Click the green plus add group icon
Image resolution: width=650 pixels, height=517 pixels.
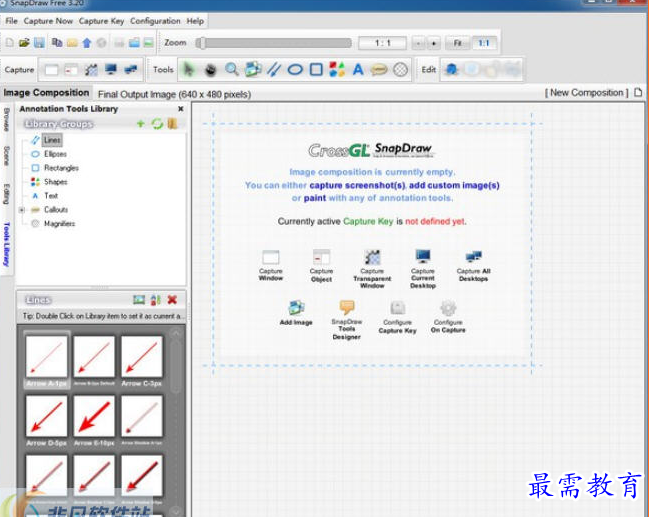pyautogui.click(x=141, y=124)
